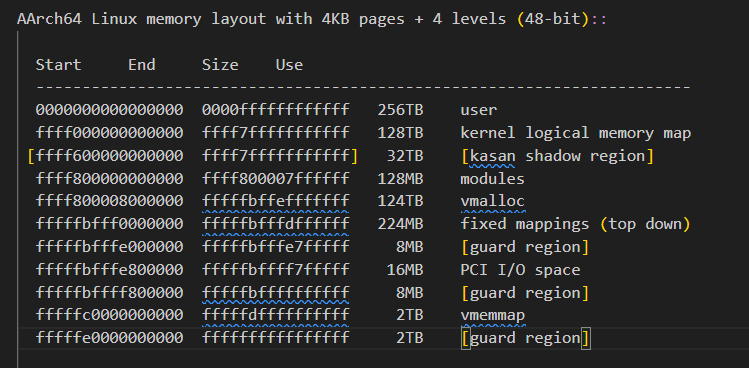This screenshot has width=749, height=368.
Task: Click the '124TB' size value
Action: 400,201
